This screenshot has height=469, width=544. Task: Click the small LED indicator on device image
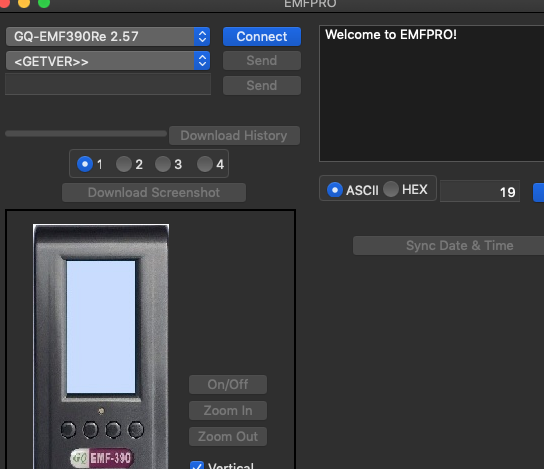(101, 411)
